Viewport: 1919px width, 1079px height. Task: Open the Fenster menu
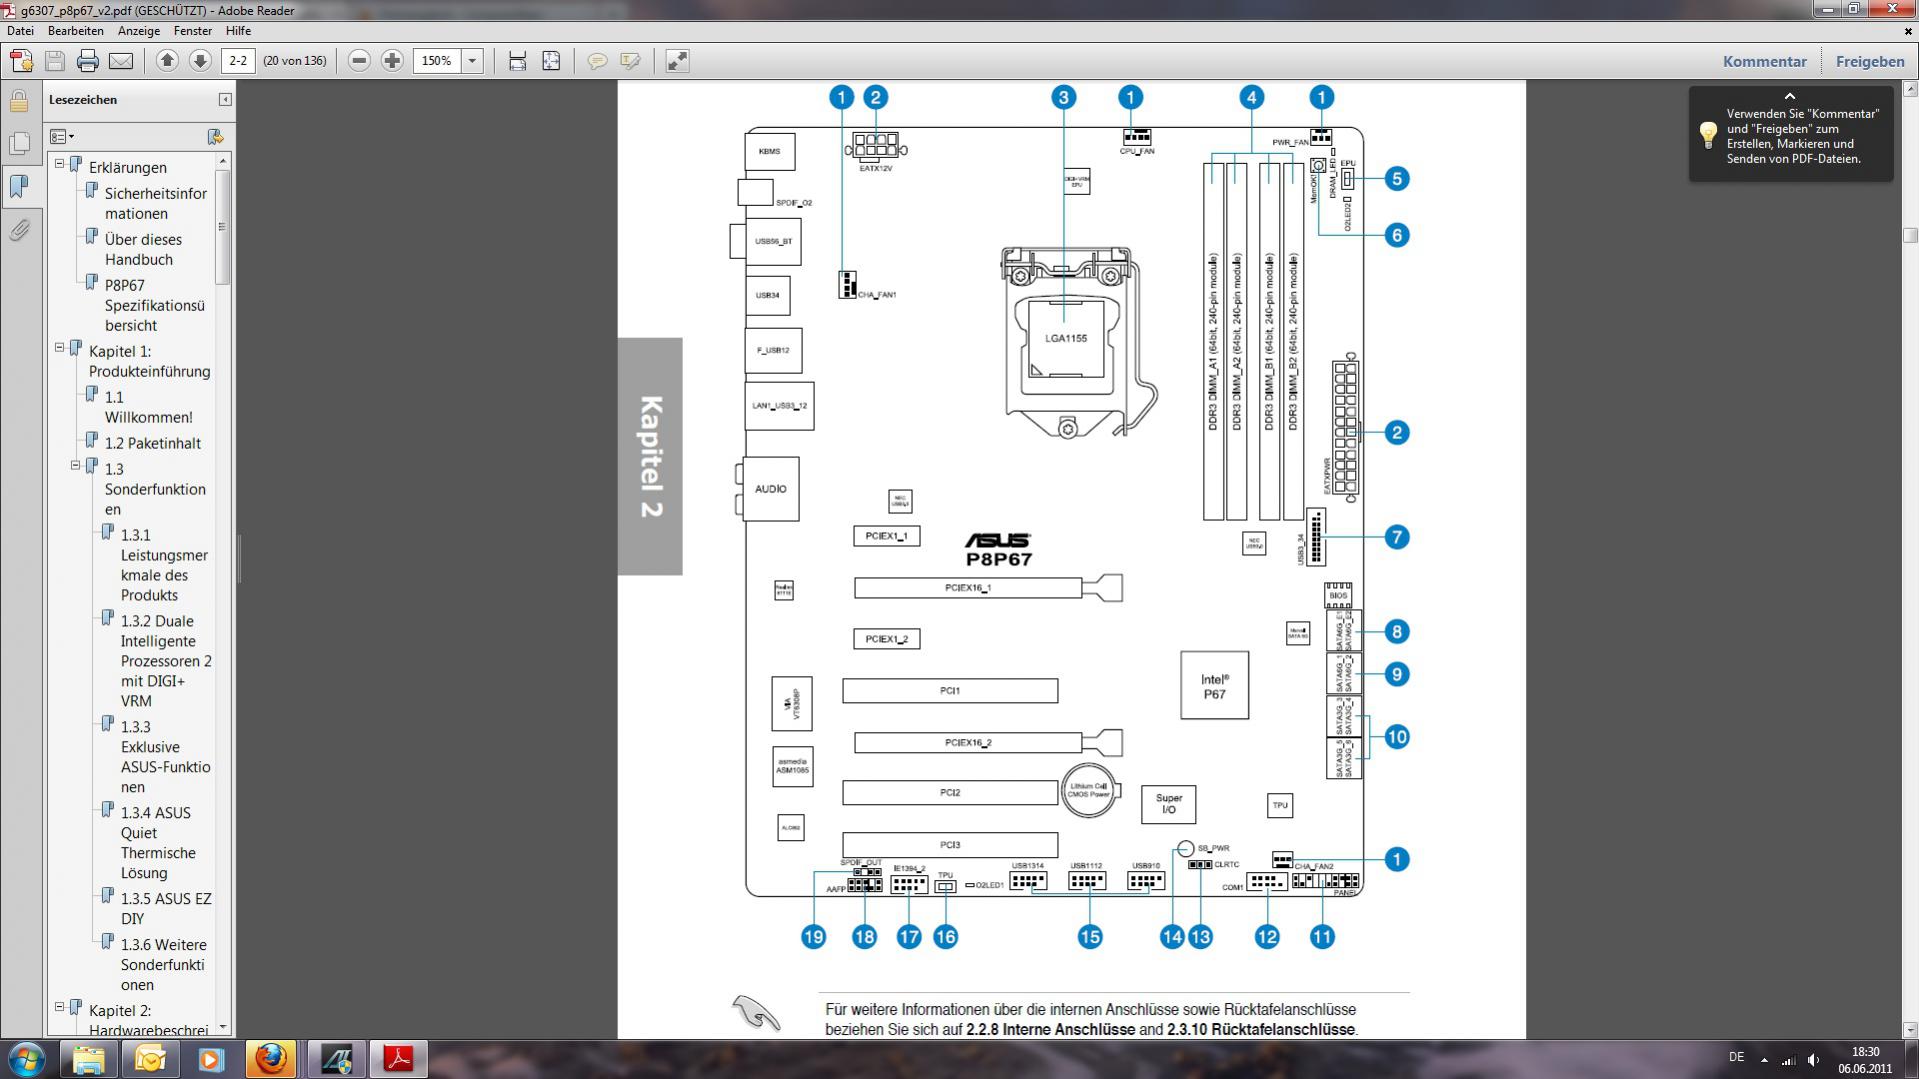(x=192, y=31)
